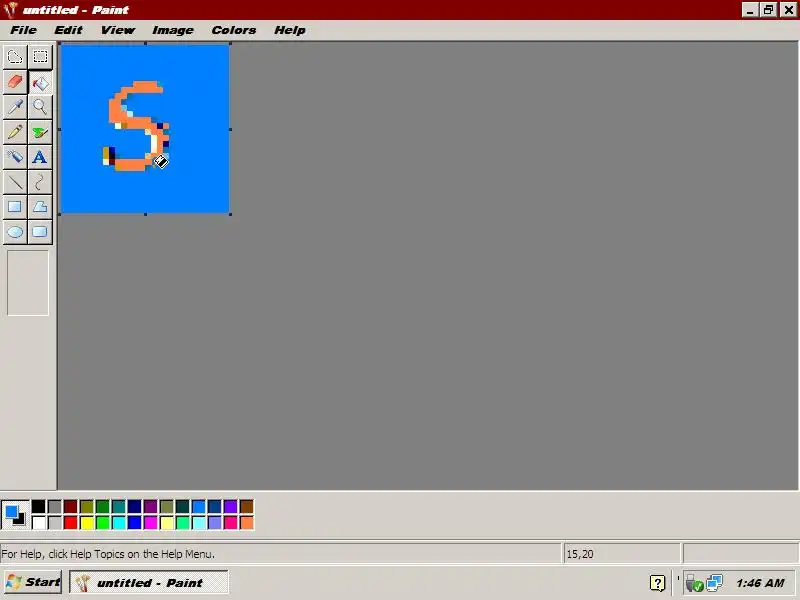Select the periwinkle color swatch
Viewport: 800px width, 600px height.
[x=214, y=522]
